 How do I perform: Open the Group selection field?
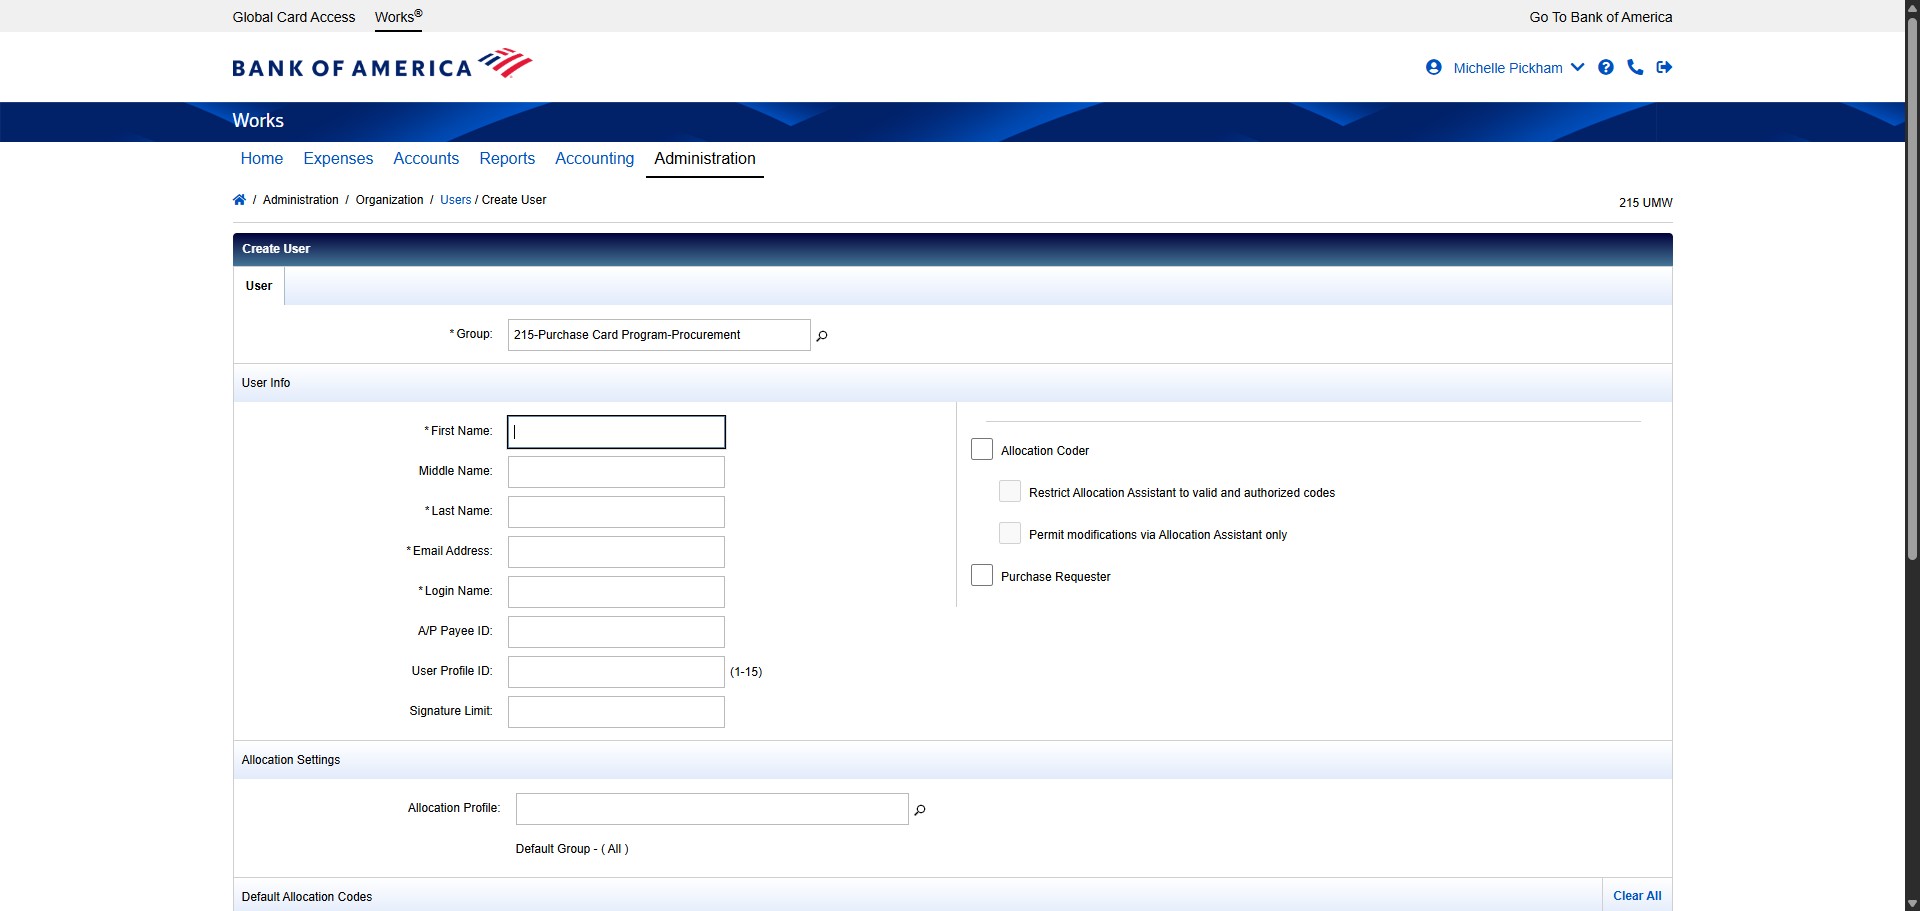tap(656, 334)
